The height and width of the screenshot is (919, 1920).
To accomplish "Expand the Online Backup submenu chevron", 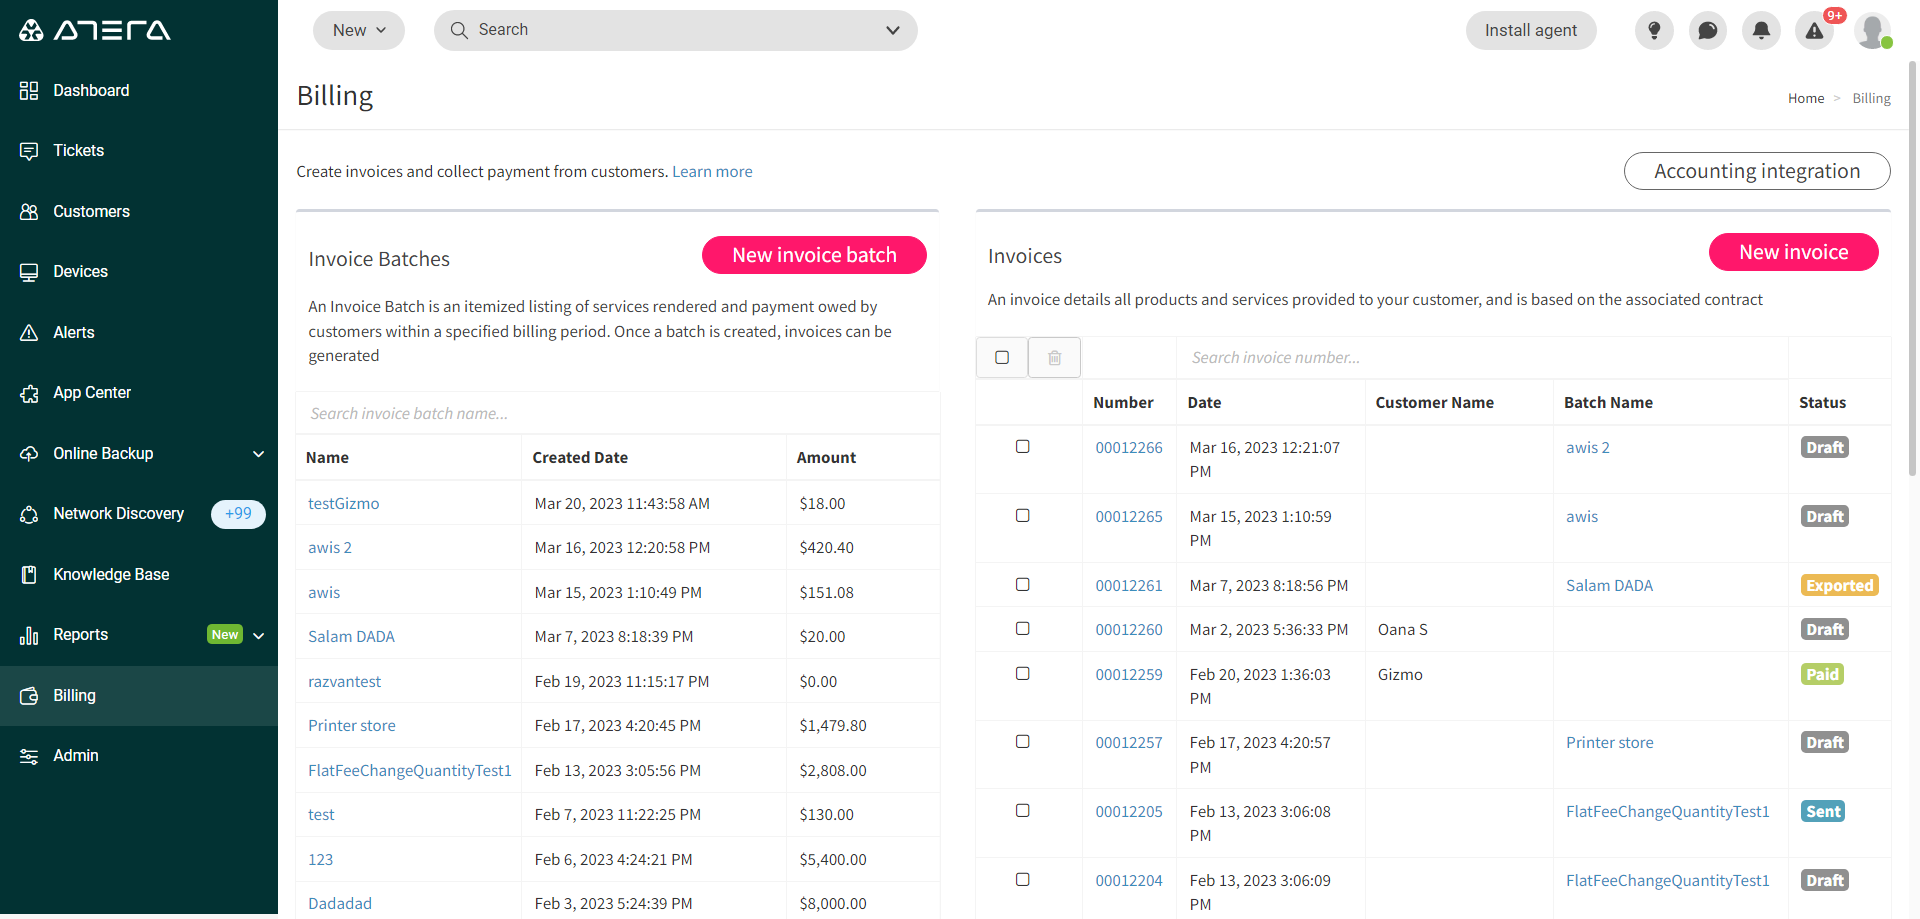I will tap(258, 454).
